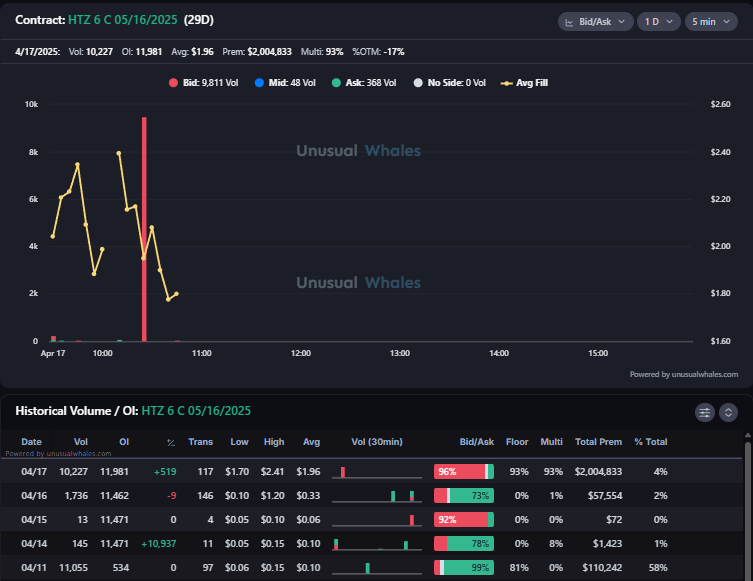Click the $2.41 high price cell
Viewport: 753px width, 581px height.
(x=272, y=472)
